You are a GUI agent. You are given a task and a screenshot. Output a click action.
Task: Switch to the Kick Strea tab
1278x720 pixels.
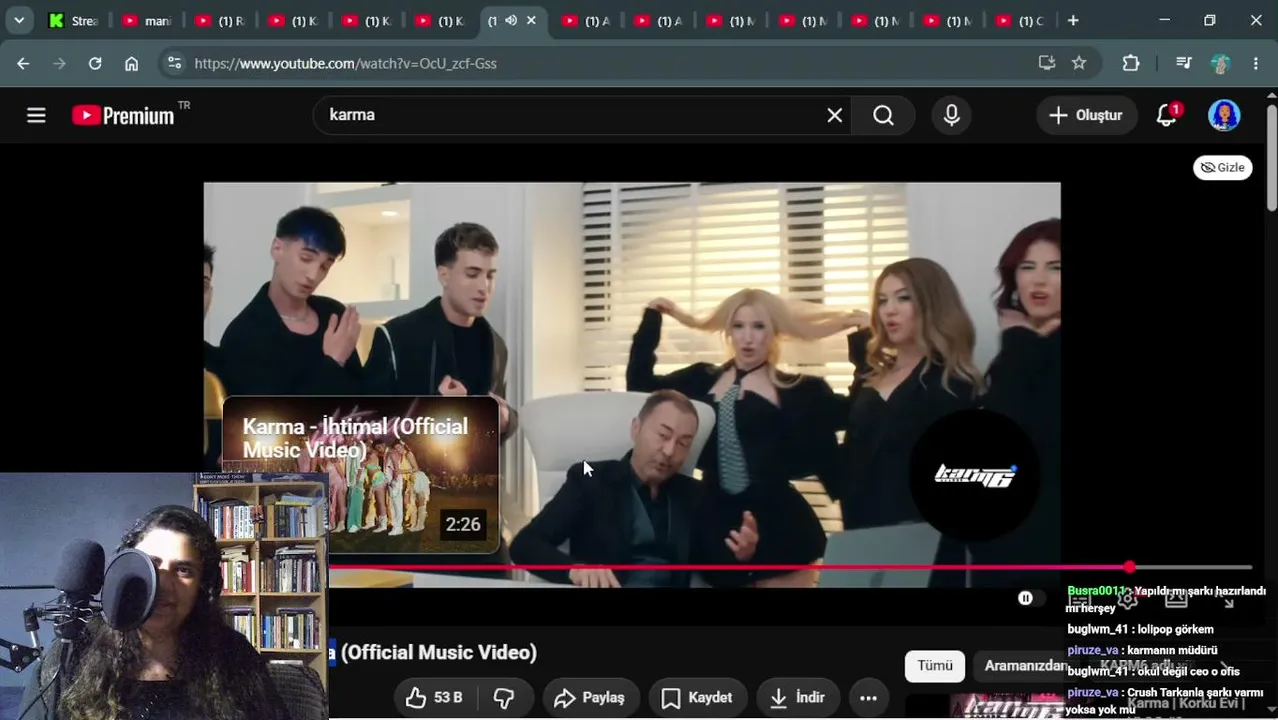coord(74,20)
